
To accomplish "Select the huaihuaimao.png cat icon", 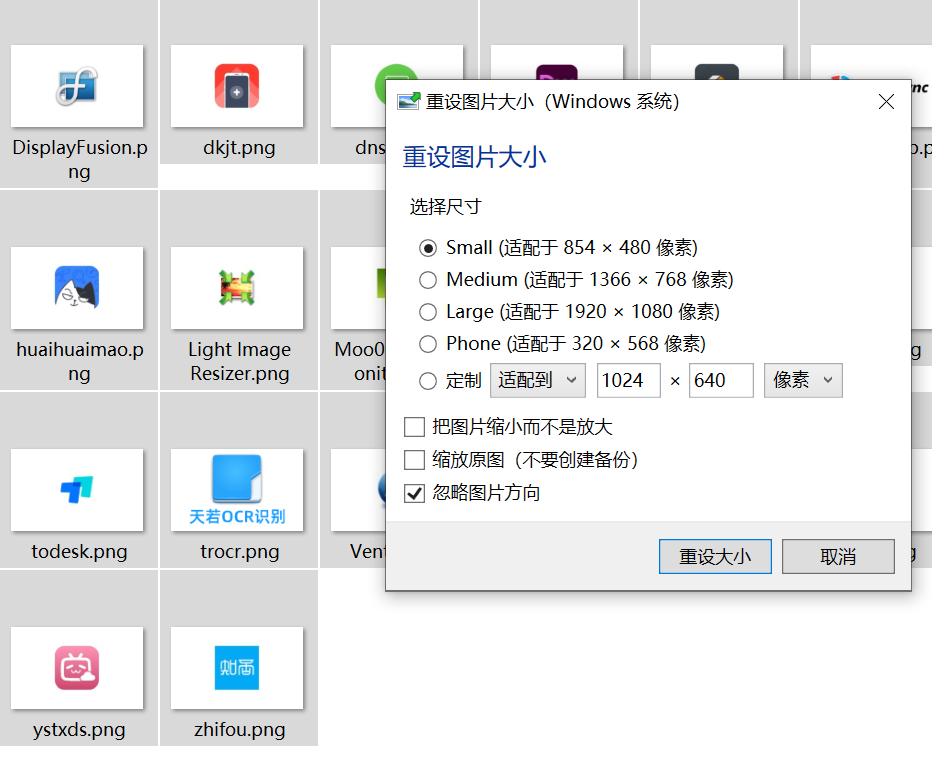I will (77, 288).
